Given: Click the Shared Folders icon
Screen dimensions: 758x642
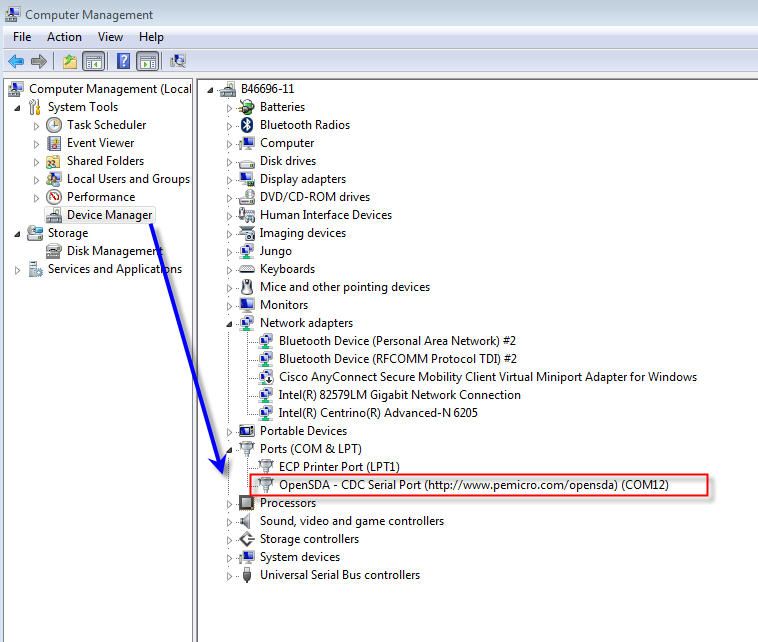Looking at the screenshot, I should tap(54, 161).
